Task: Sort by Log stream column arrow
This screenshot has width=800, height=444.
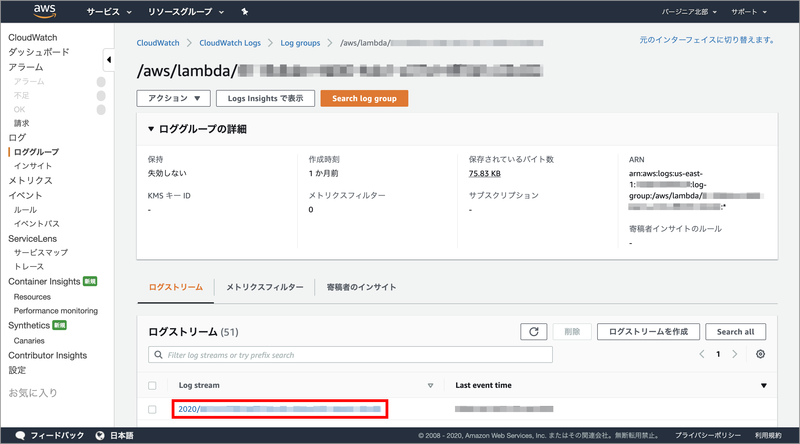Action: pos(430,385)
